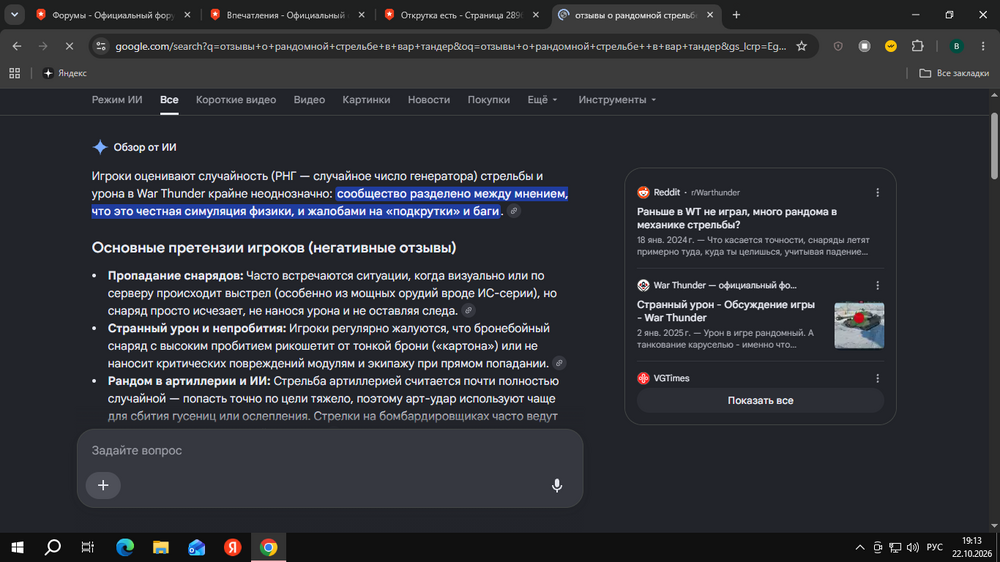This screenshot has width=1000, height=562.
Task: Bookmark this page with the star icon
Action: pyautogui.click(x=802, y=46)
